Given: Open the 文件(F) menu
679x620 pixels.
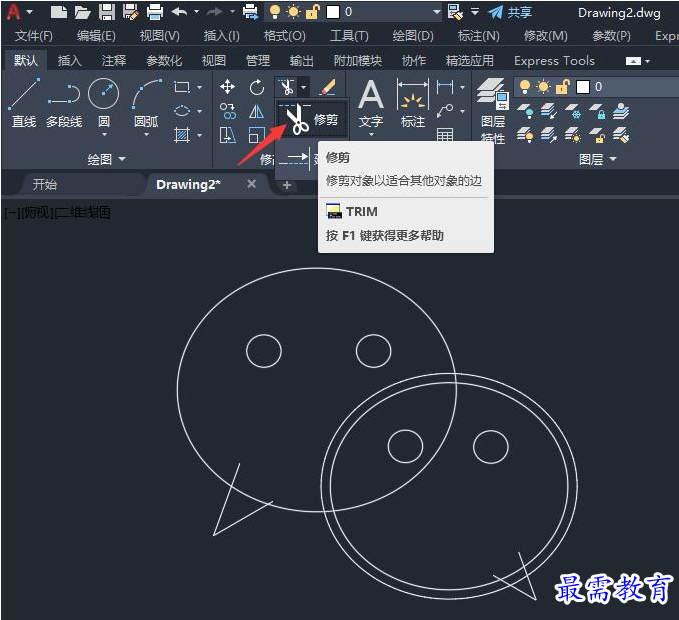Looking at the screenshot, I should (x=34, y=36).
